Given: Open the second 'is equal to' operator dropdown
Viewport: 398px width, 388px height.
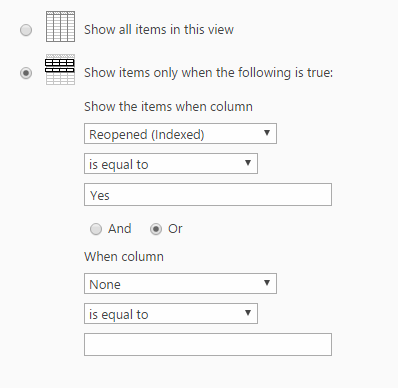Looking at the screenshot, I should point(171,314).
